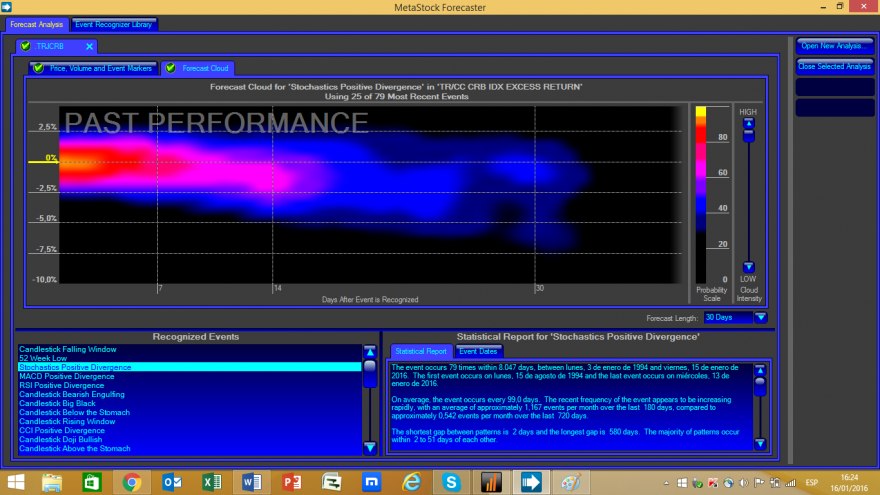Switch to Event Recognizer Library tab
880x495 pixels.
click(115, 24)
